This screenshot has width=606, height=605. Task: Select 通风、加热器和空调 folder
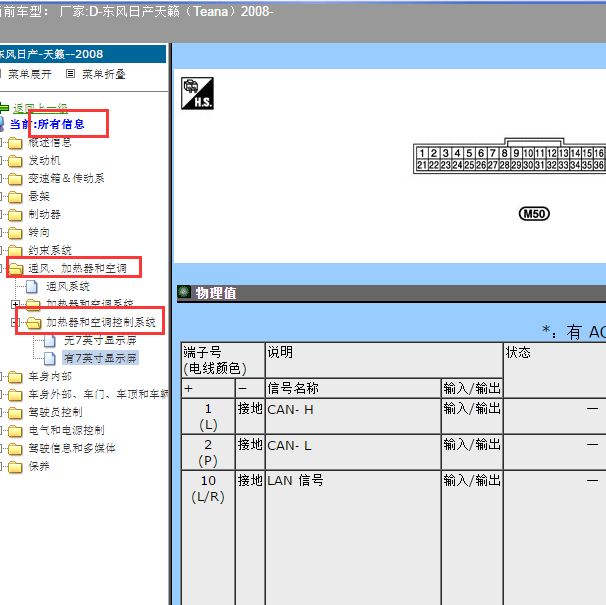tap(77, 268)
